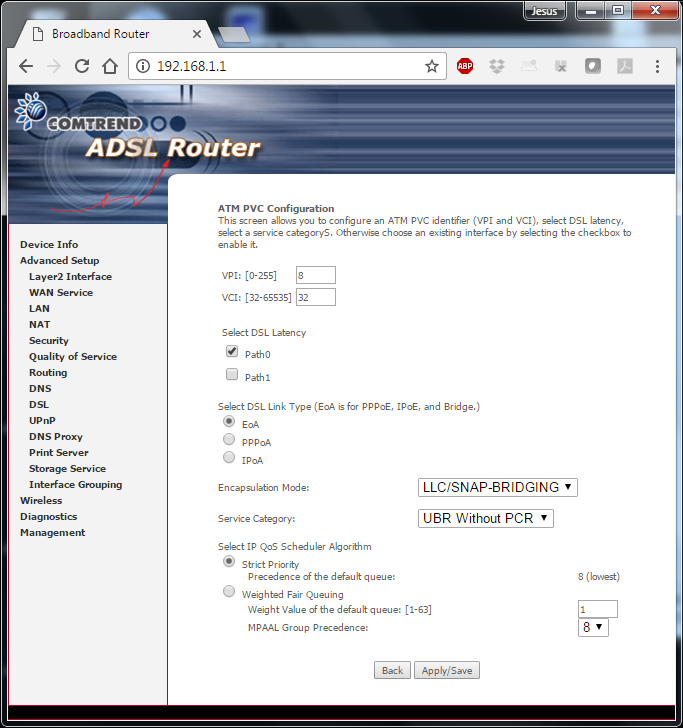
Task: Select the PPPoA link type
Action: [229, 440]
